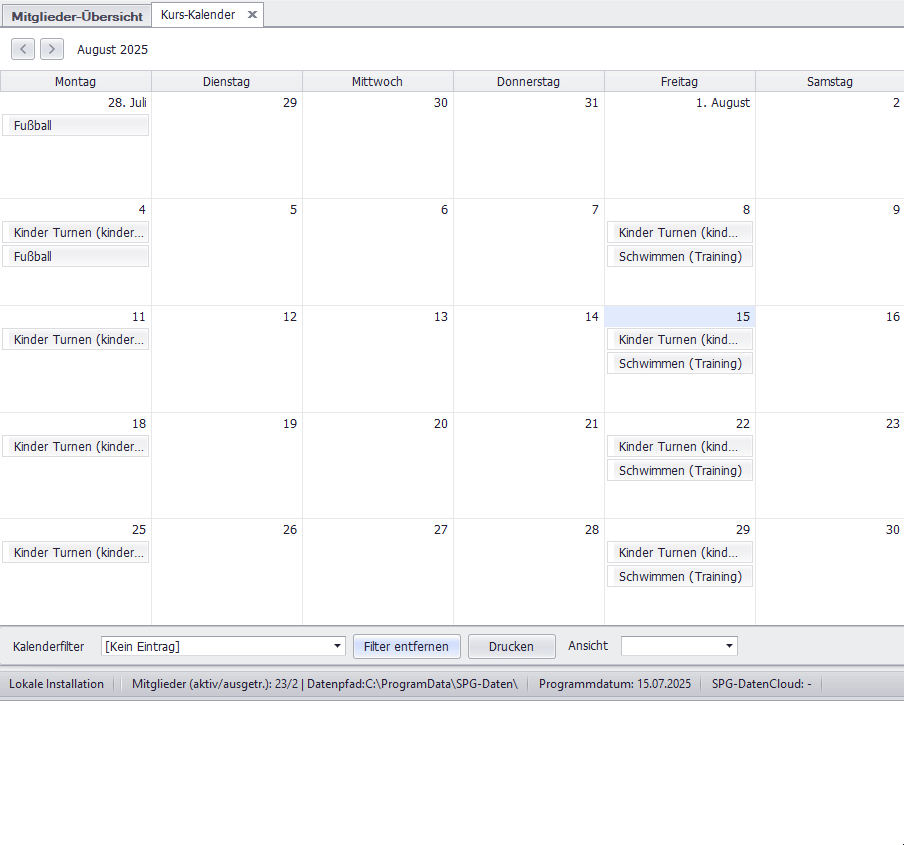Open Kinder Turnen event on August 4
904x845 pixels.
tap(75, 233)
